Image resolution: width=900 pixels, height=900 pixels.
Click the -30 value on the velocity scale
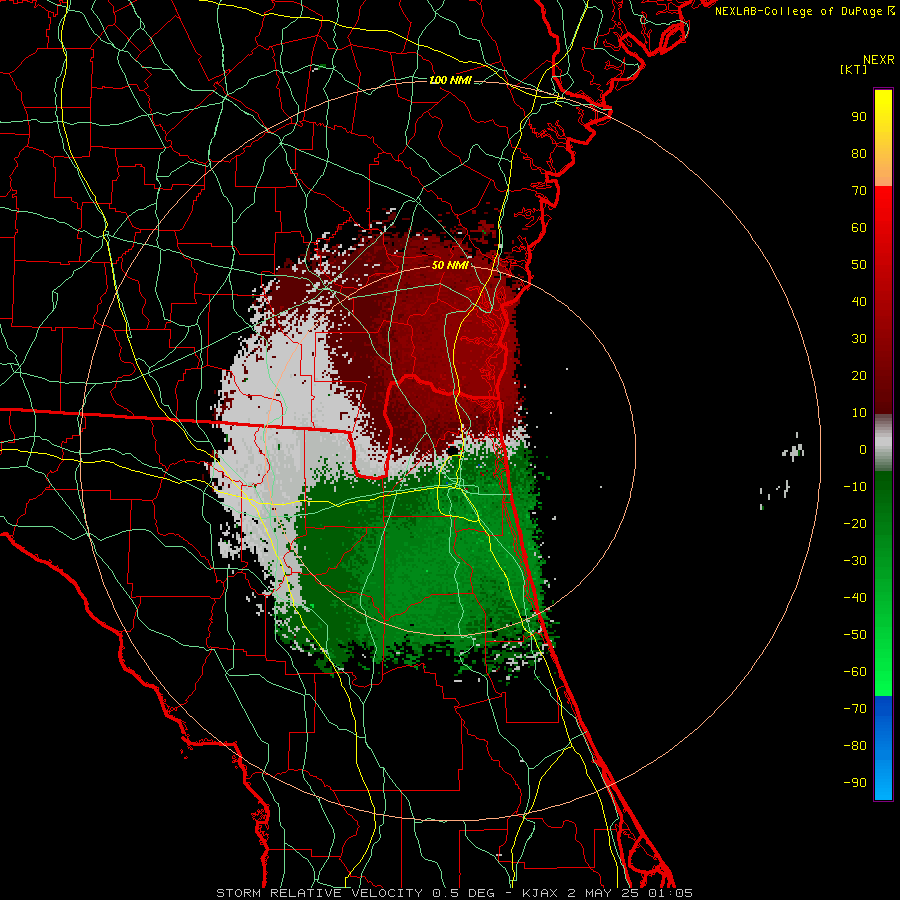click(855, 561)
